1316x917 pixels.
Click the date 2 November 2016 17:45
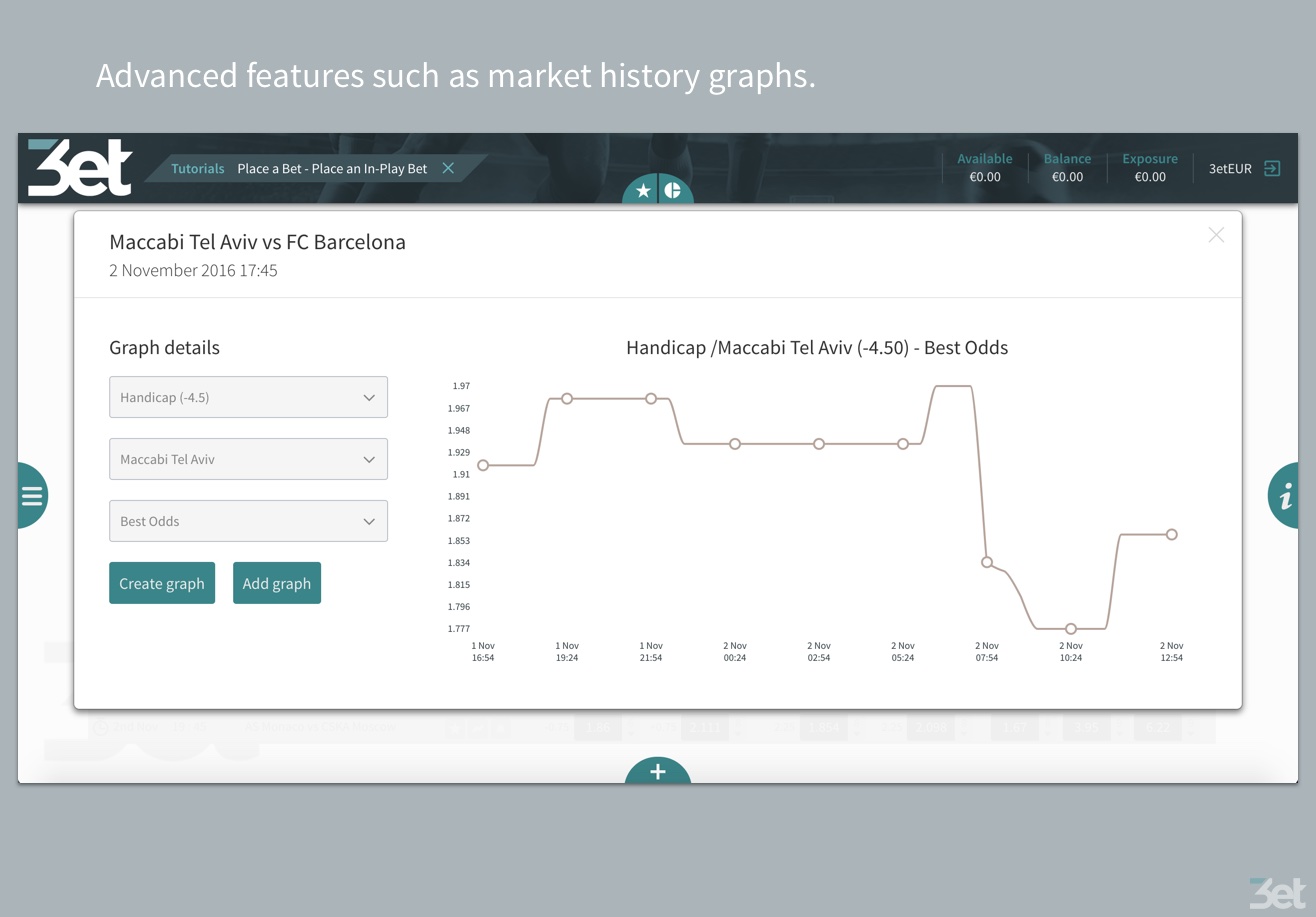(x=193, y=270)
